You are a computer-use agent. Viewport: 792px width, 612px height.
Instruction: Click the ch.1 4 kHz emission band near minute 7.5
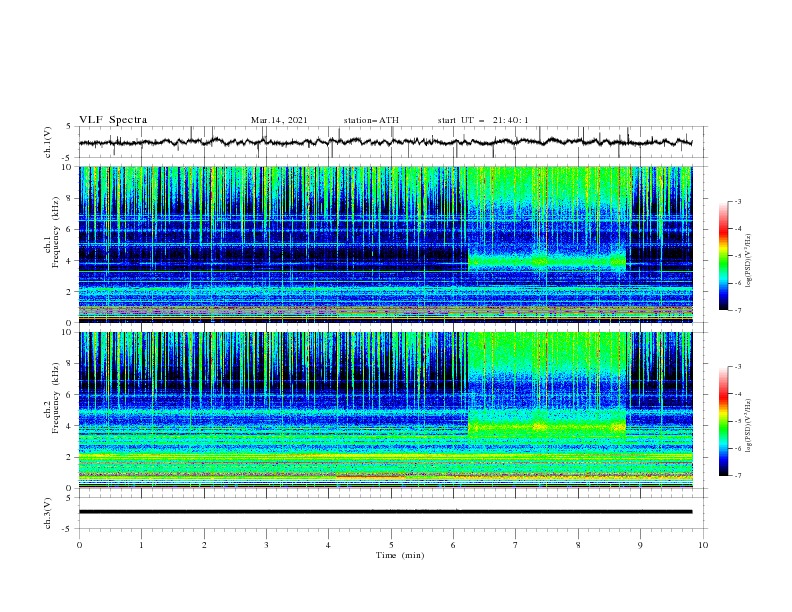coord(547,261)
